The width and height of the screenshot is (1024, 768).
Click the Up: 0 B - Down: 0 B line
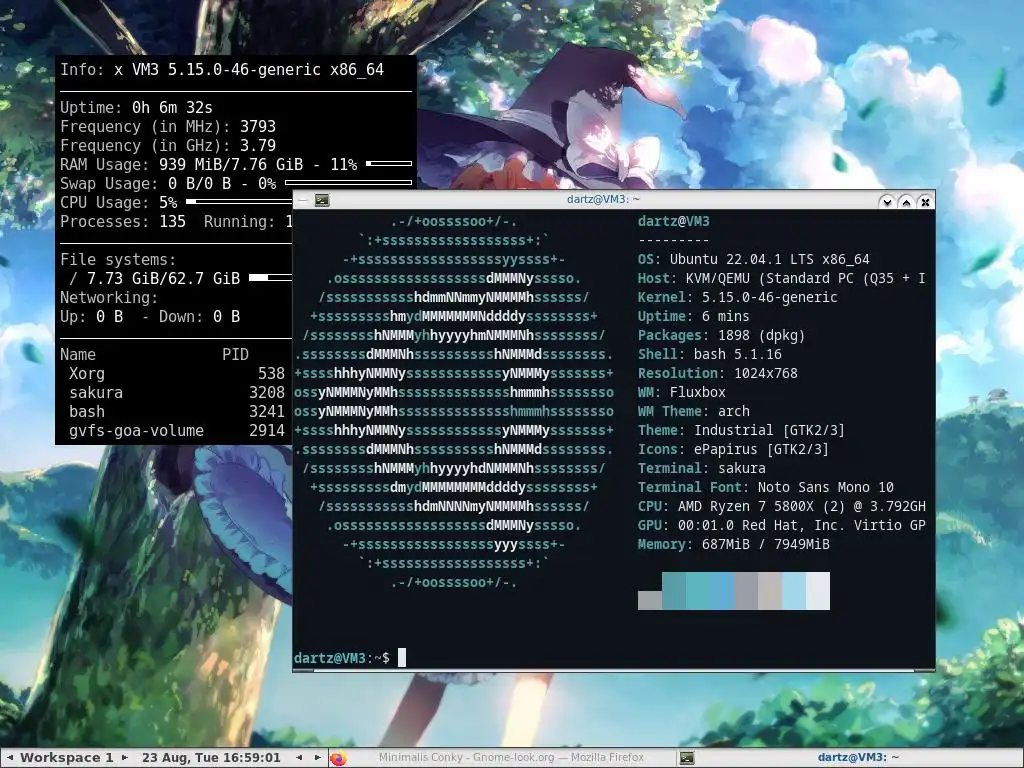pyautogui.click(x=150, y=316)
